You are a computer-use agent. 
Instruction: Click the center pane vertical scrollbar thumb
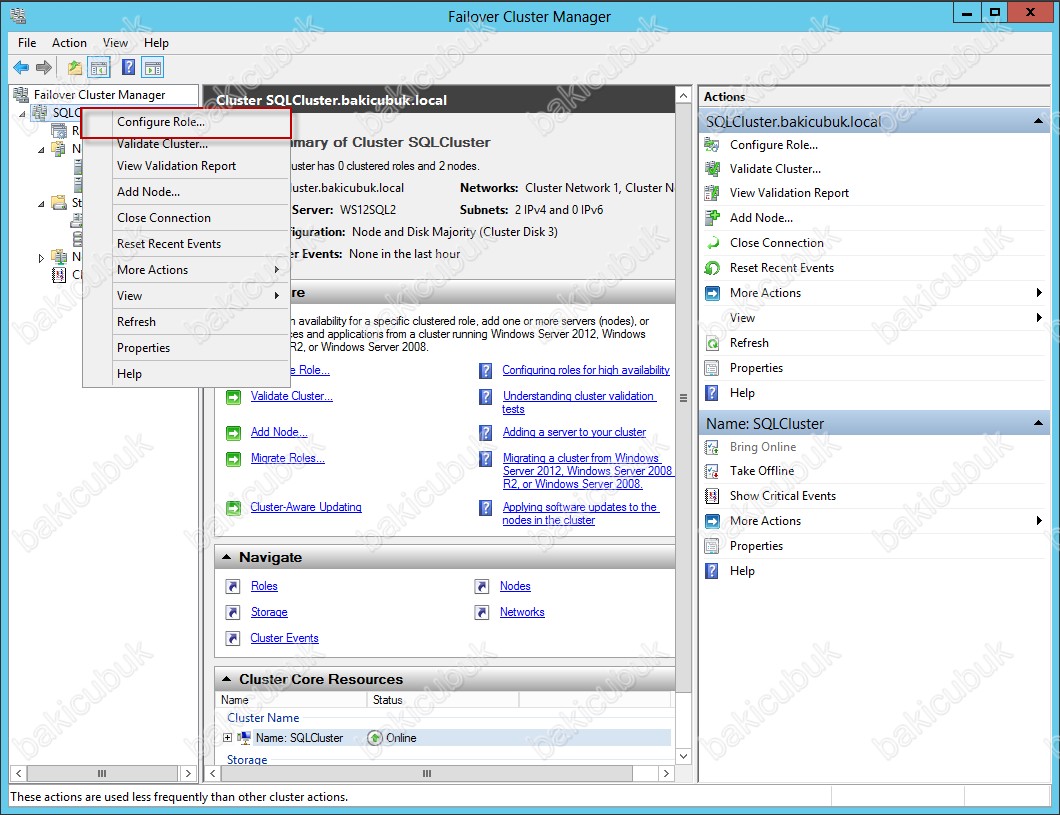point(683,399)
